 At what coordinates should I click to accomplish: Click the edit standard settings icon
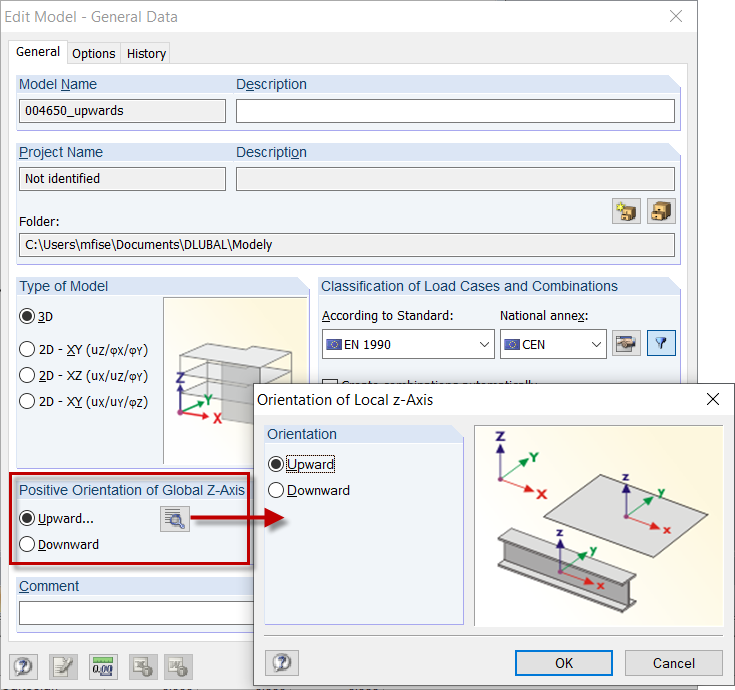[626, 344]
